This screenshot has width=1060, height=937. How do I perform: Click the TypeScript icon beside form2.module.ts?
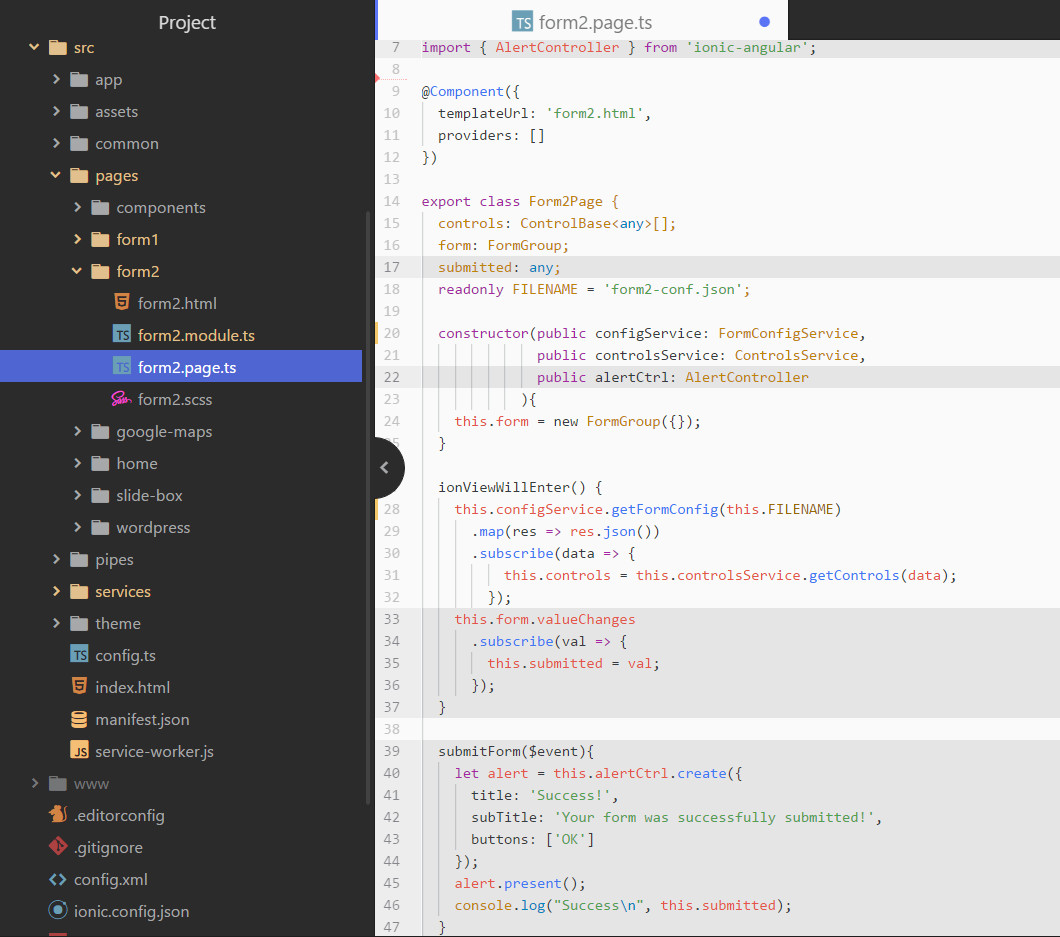tap(122, 335)
